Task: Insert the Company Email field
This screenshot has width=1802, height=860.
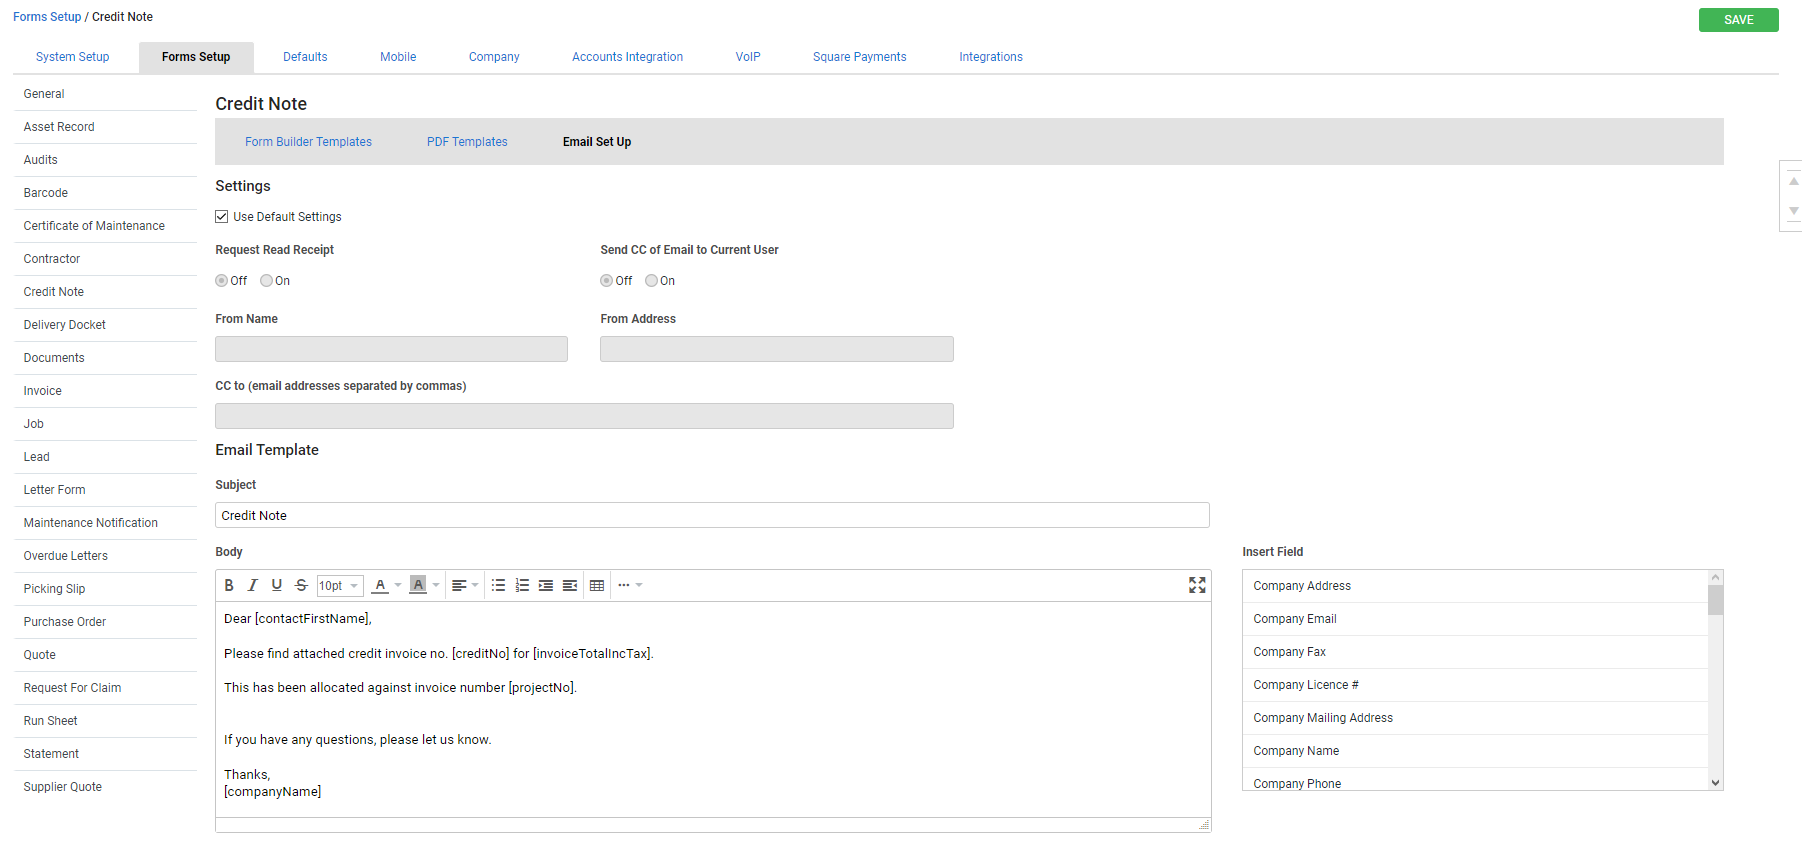Action: pos(1476,619)
